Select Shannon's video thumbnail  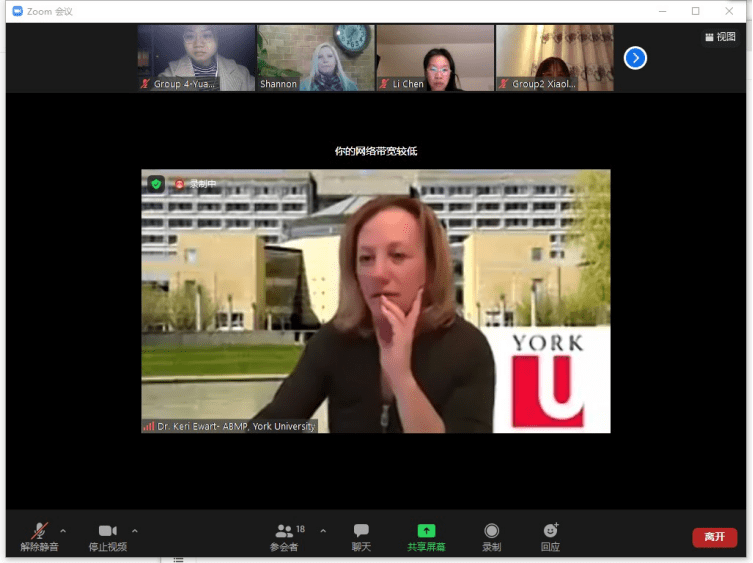coord(315,58)
